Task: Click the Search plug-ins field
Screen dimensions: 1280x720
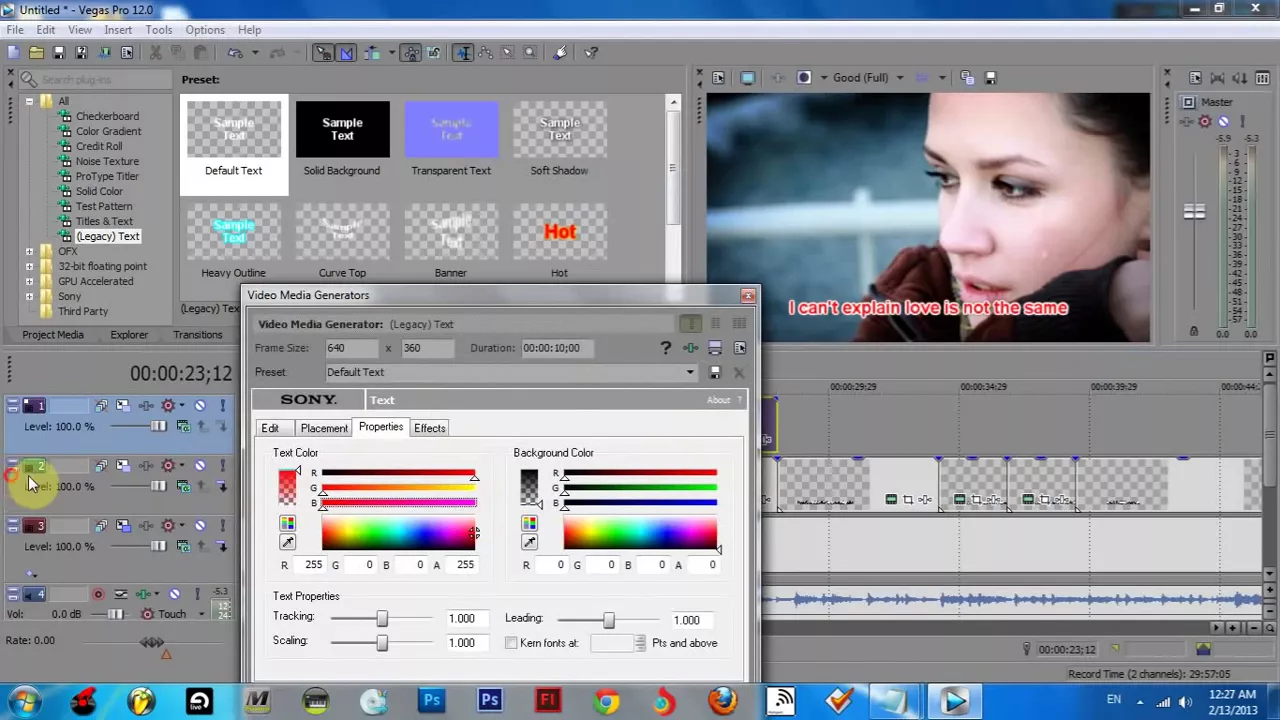Action: 95,79
